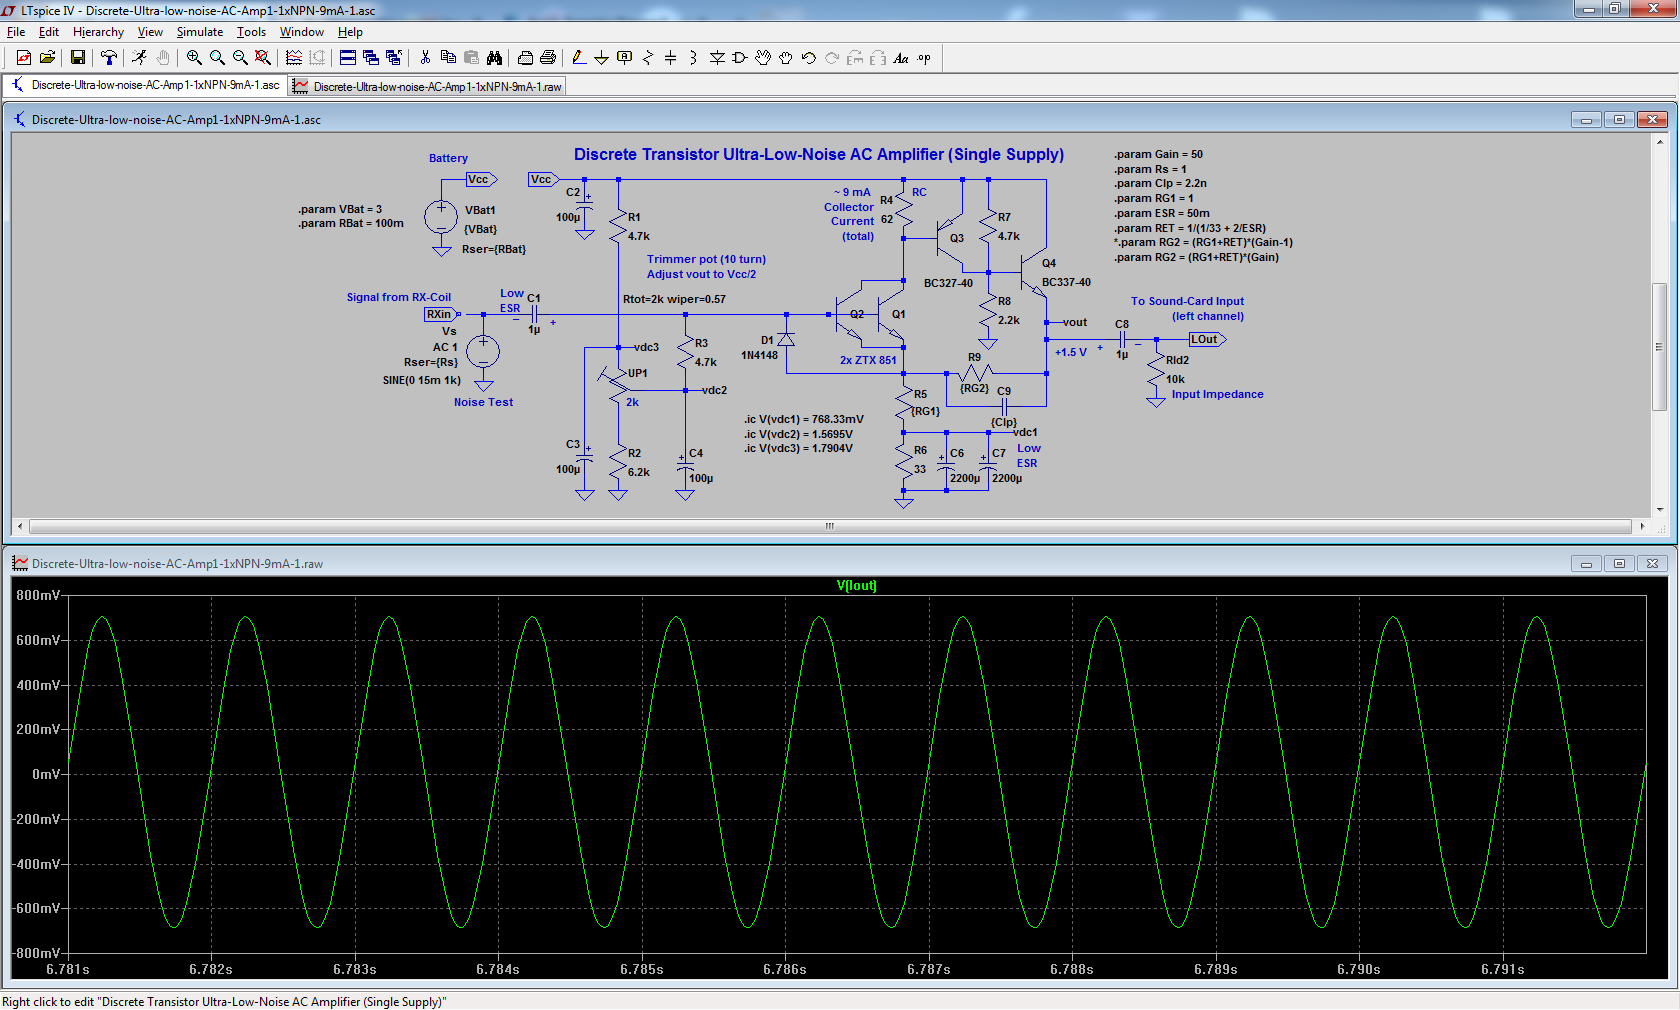
Task: Select the Drag hand tool
Action: (786, 58)
